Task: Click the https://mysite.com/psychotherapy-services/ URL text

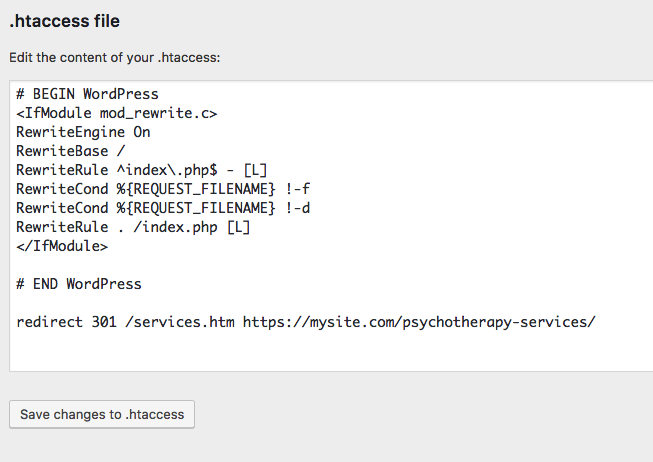Action: (x=419, y=322)
